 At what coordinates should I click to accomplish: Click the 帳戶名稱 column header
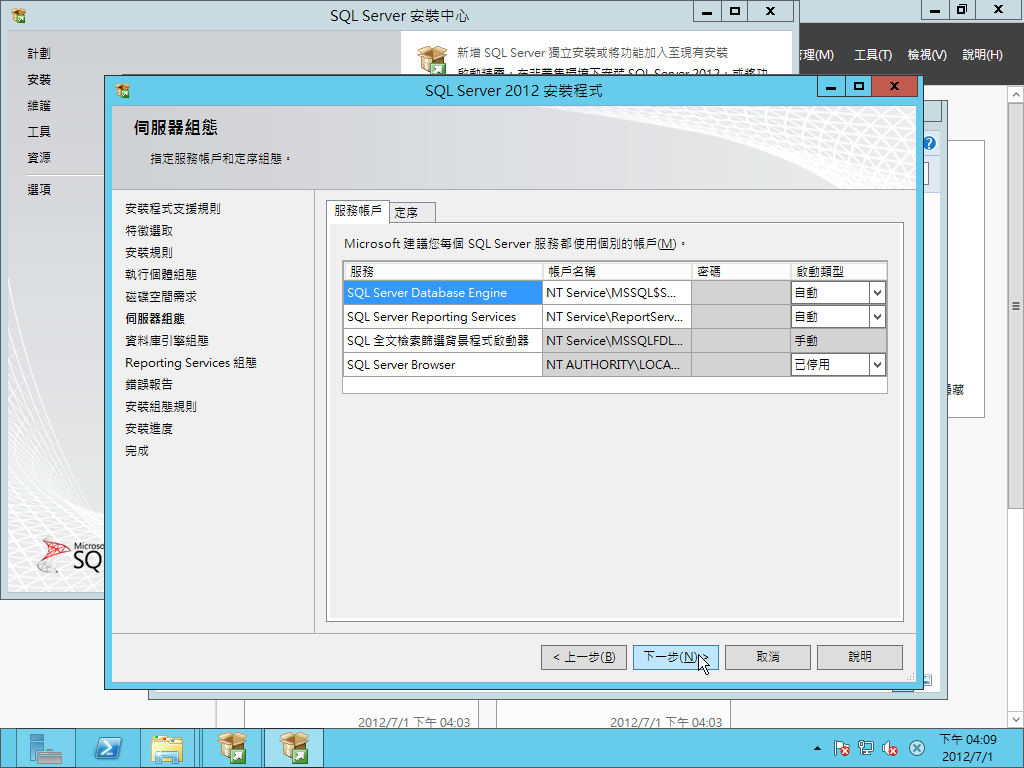pyautogui.click(x=616, y=271)
